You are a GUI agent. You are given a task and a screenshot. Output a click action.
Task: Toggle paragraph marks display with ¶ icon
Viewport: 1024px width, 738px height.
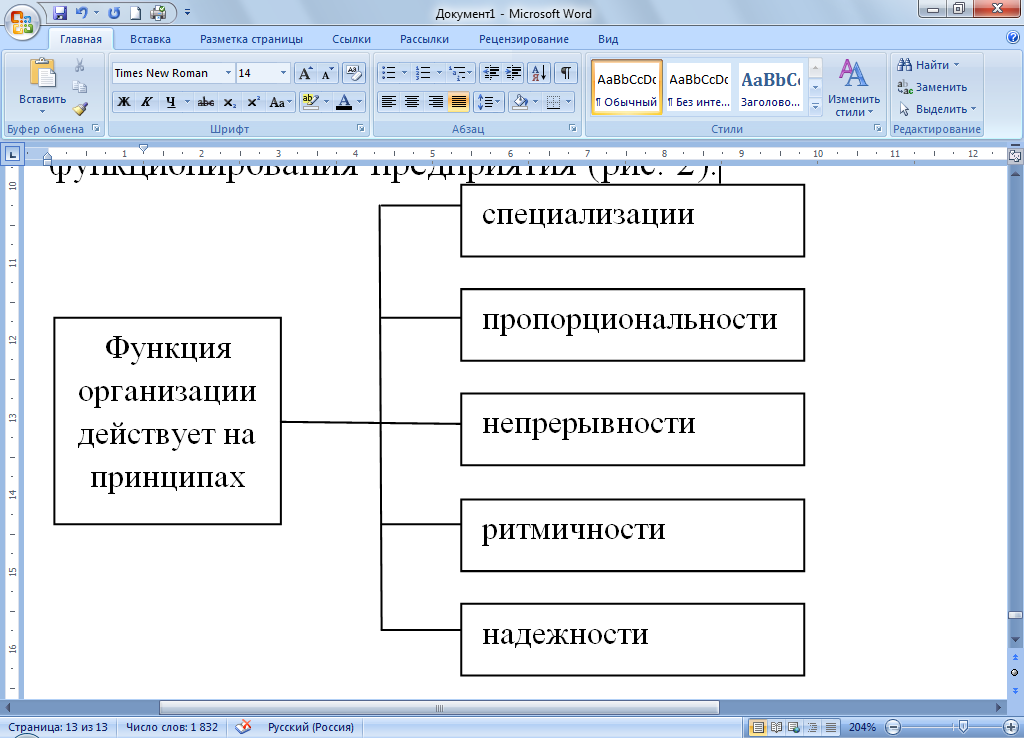point(565,72)
